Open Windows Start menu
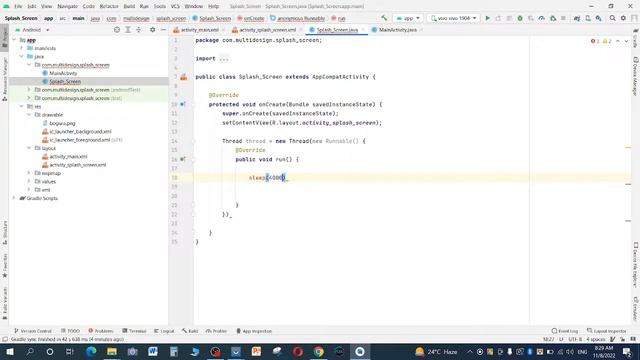640x360 pixels. (x=9, y=351)
